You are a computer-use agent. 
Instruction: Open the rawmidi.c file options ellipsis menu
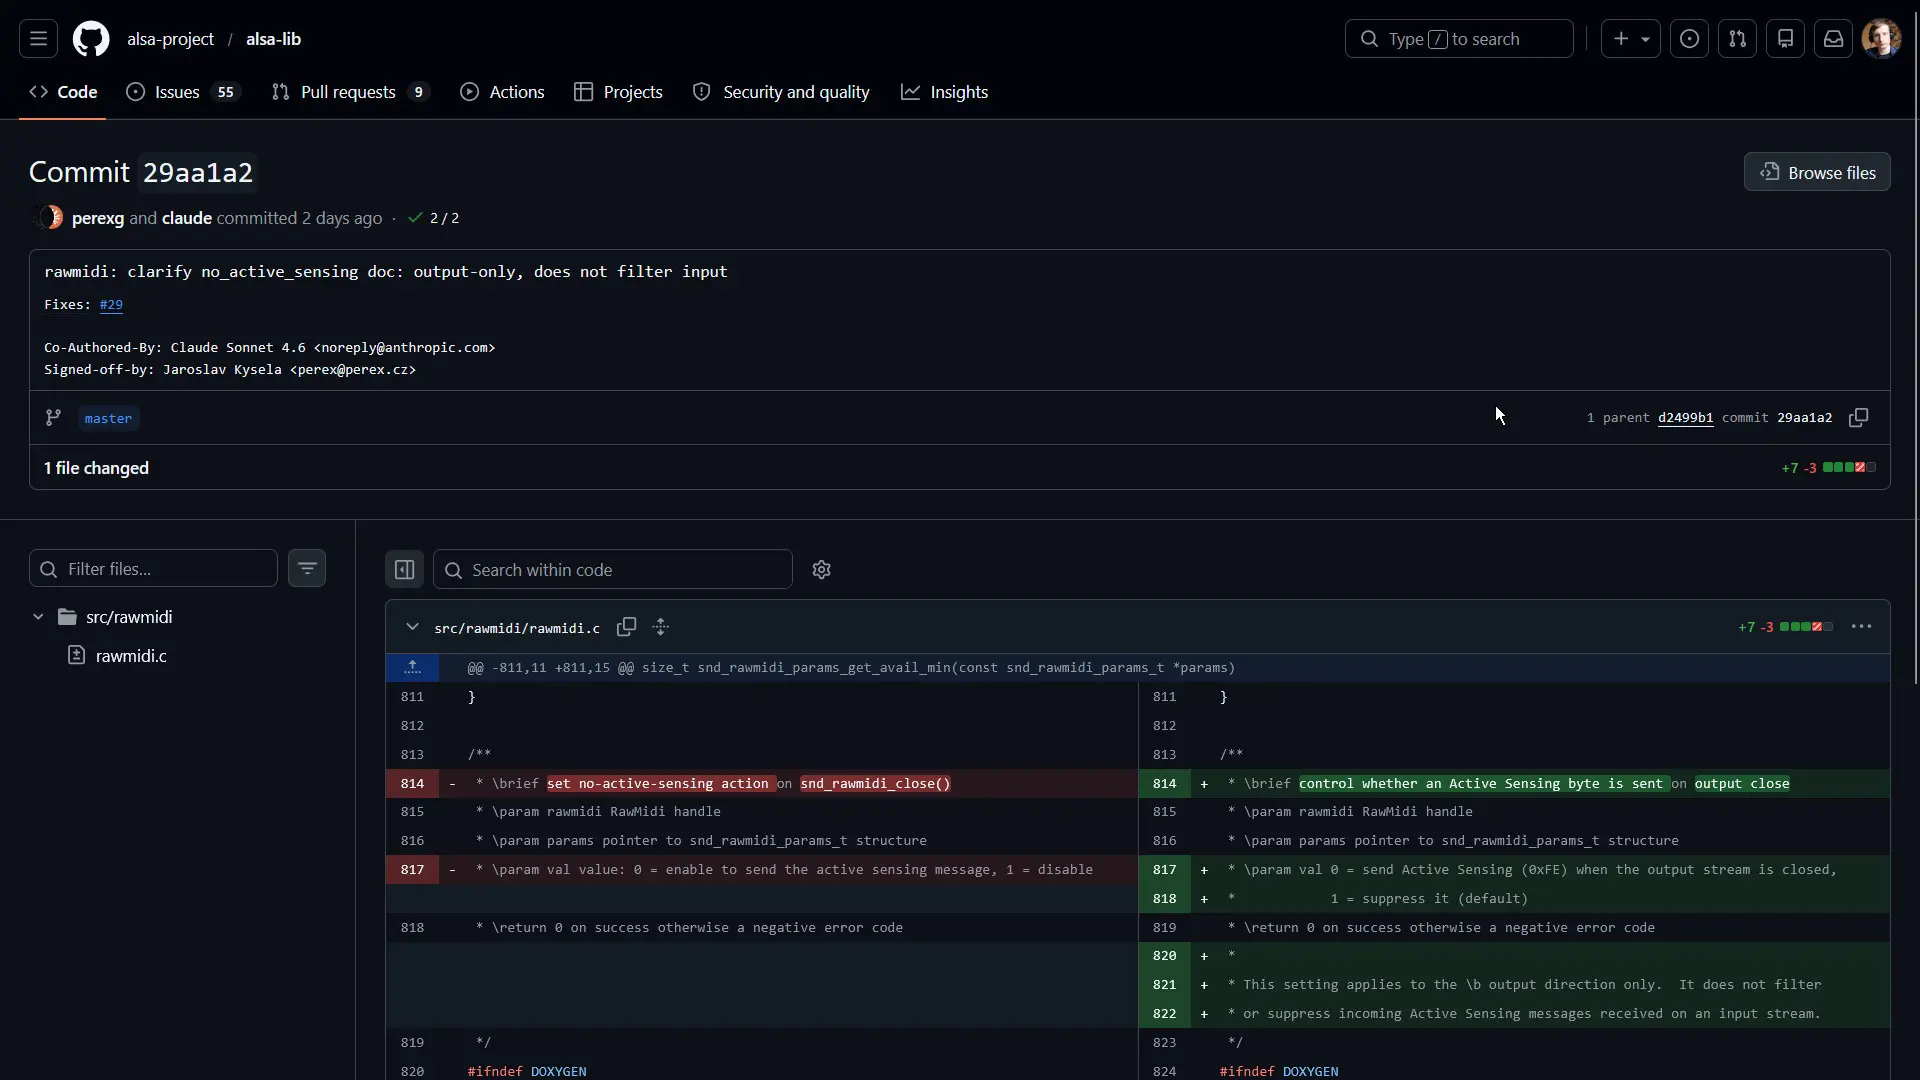pyautogui.click(x=1861, y=627)
